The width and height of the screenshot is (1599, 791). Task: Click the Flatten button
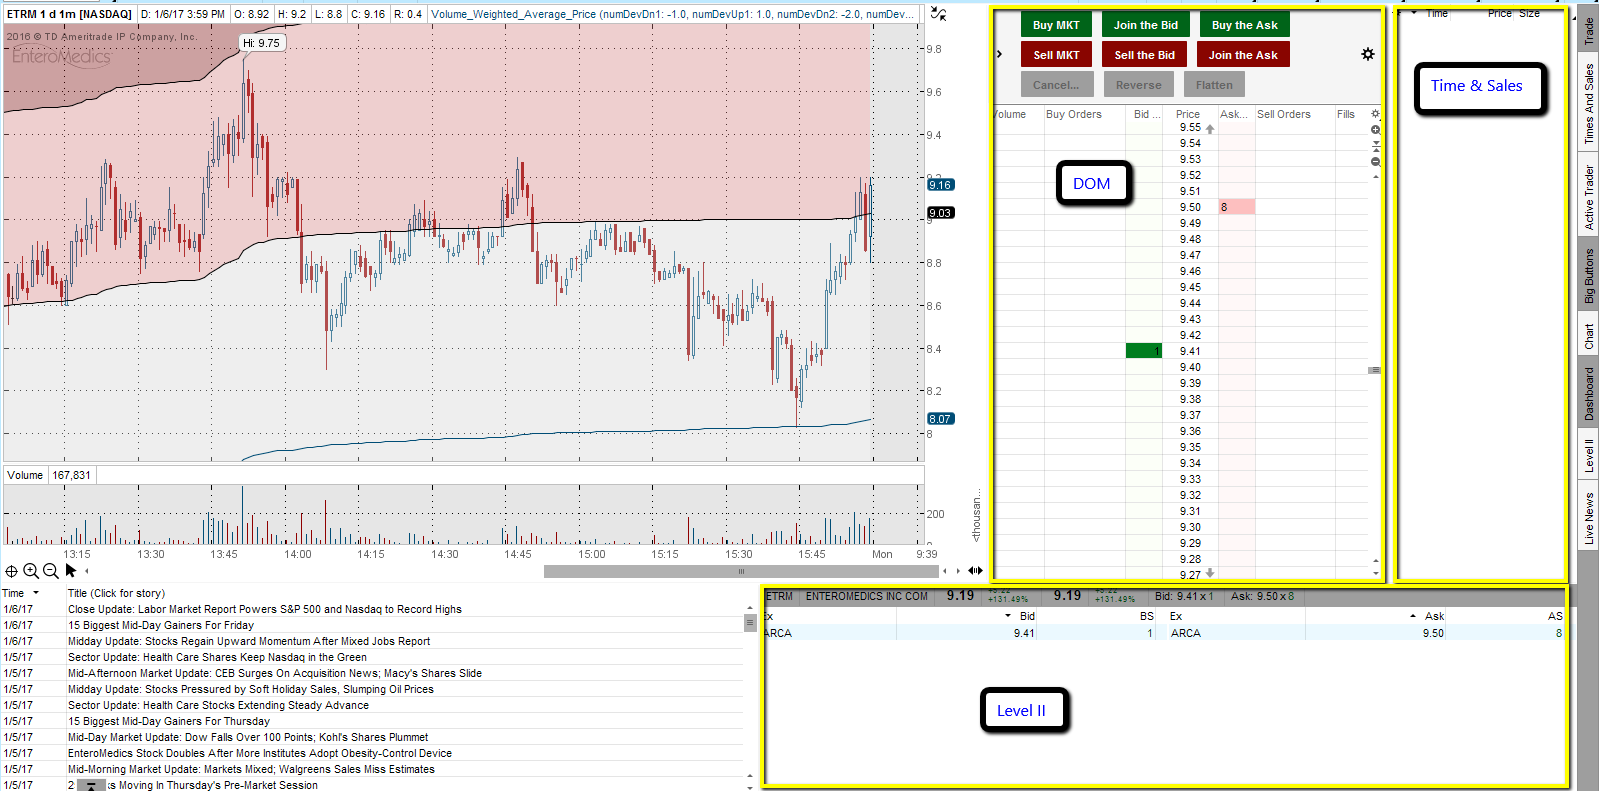[1214, 85]
